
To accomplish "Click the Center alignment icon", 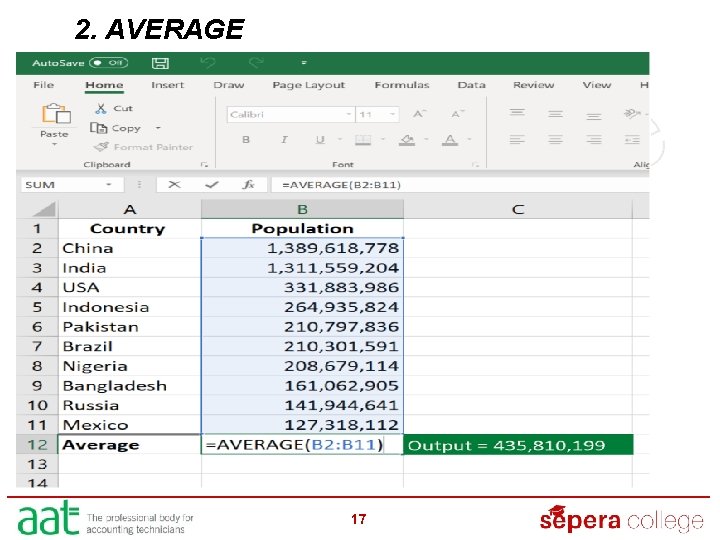I will coord(556,139).
